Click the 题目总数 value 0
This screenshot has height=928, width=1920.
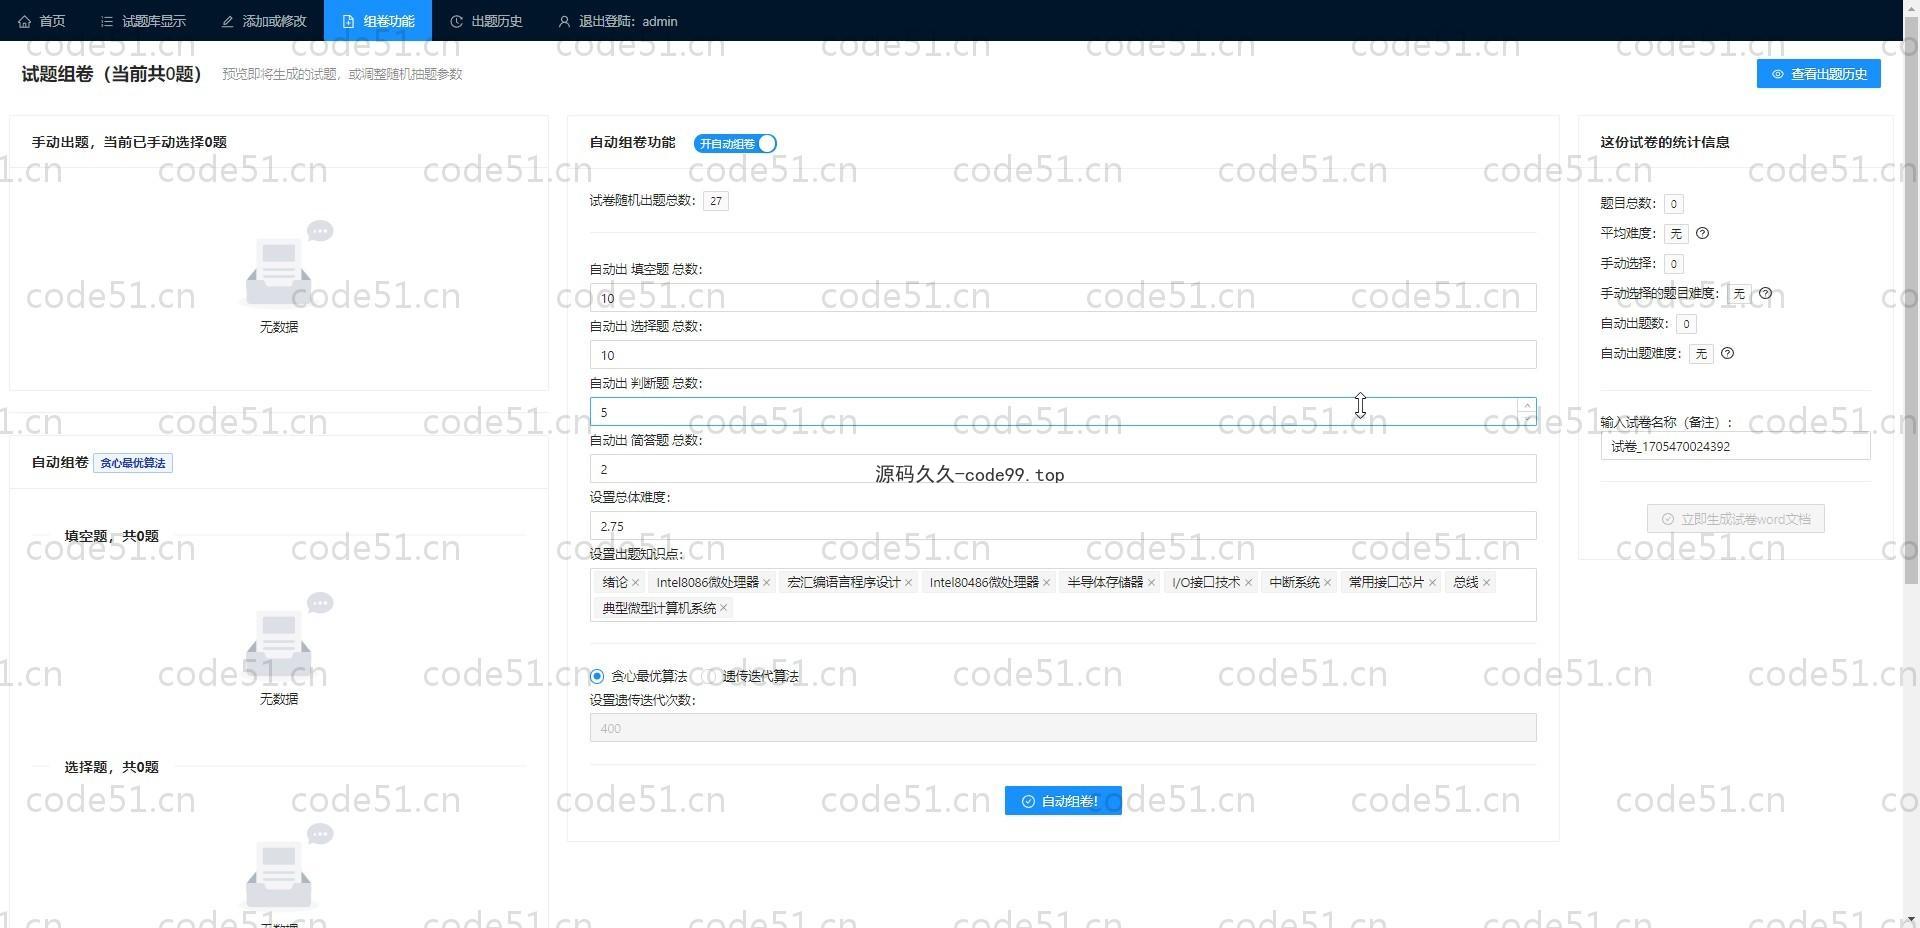click(x=1674, y=204)
